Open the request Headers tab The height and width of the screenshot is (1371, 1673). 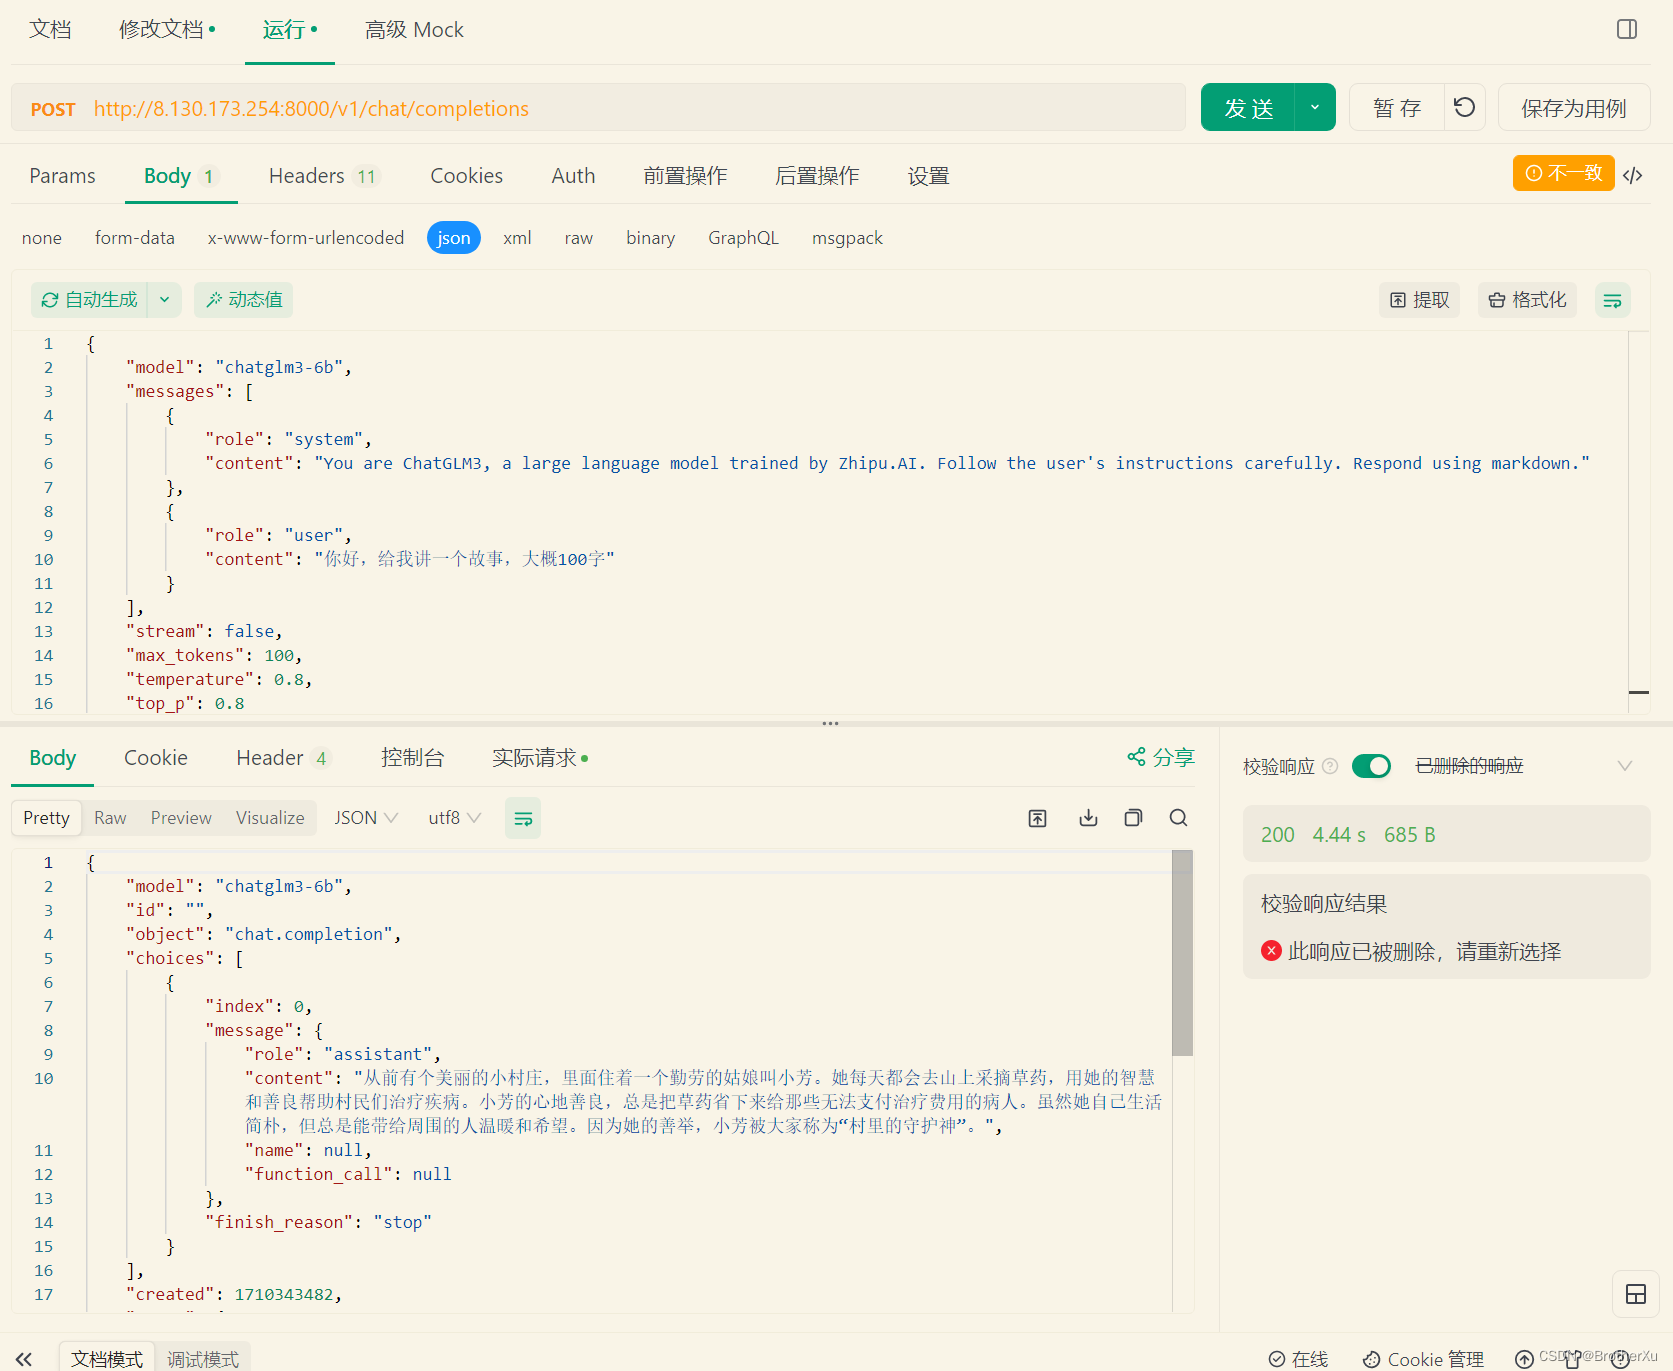pyautogui.click(x=324, y=176)
